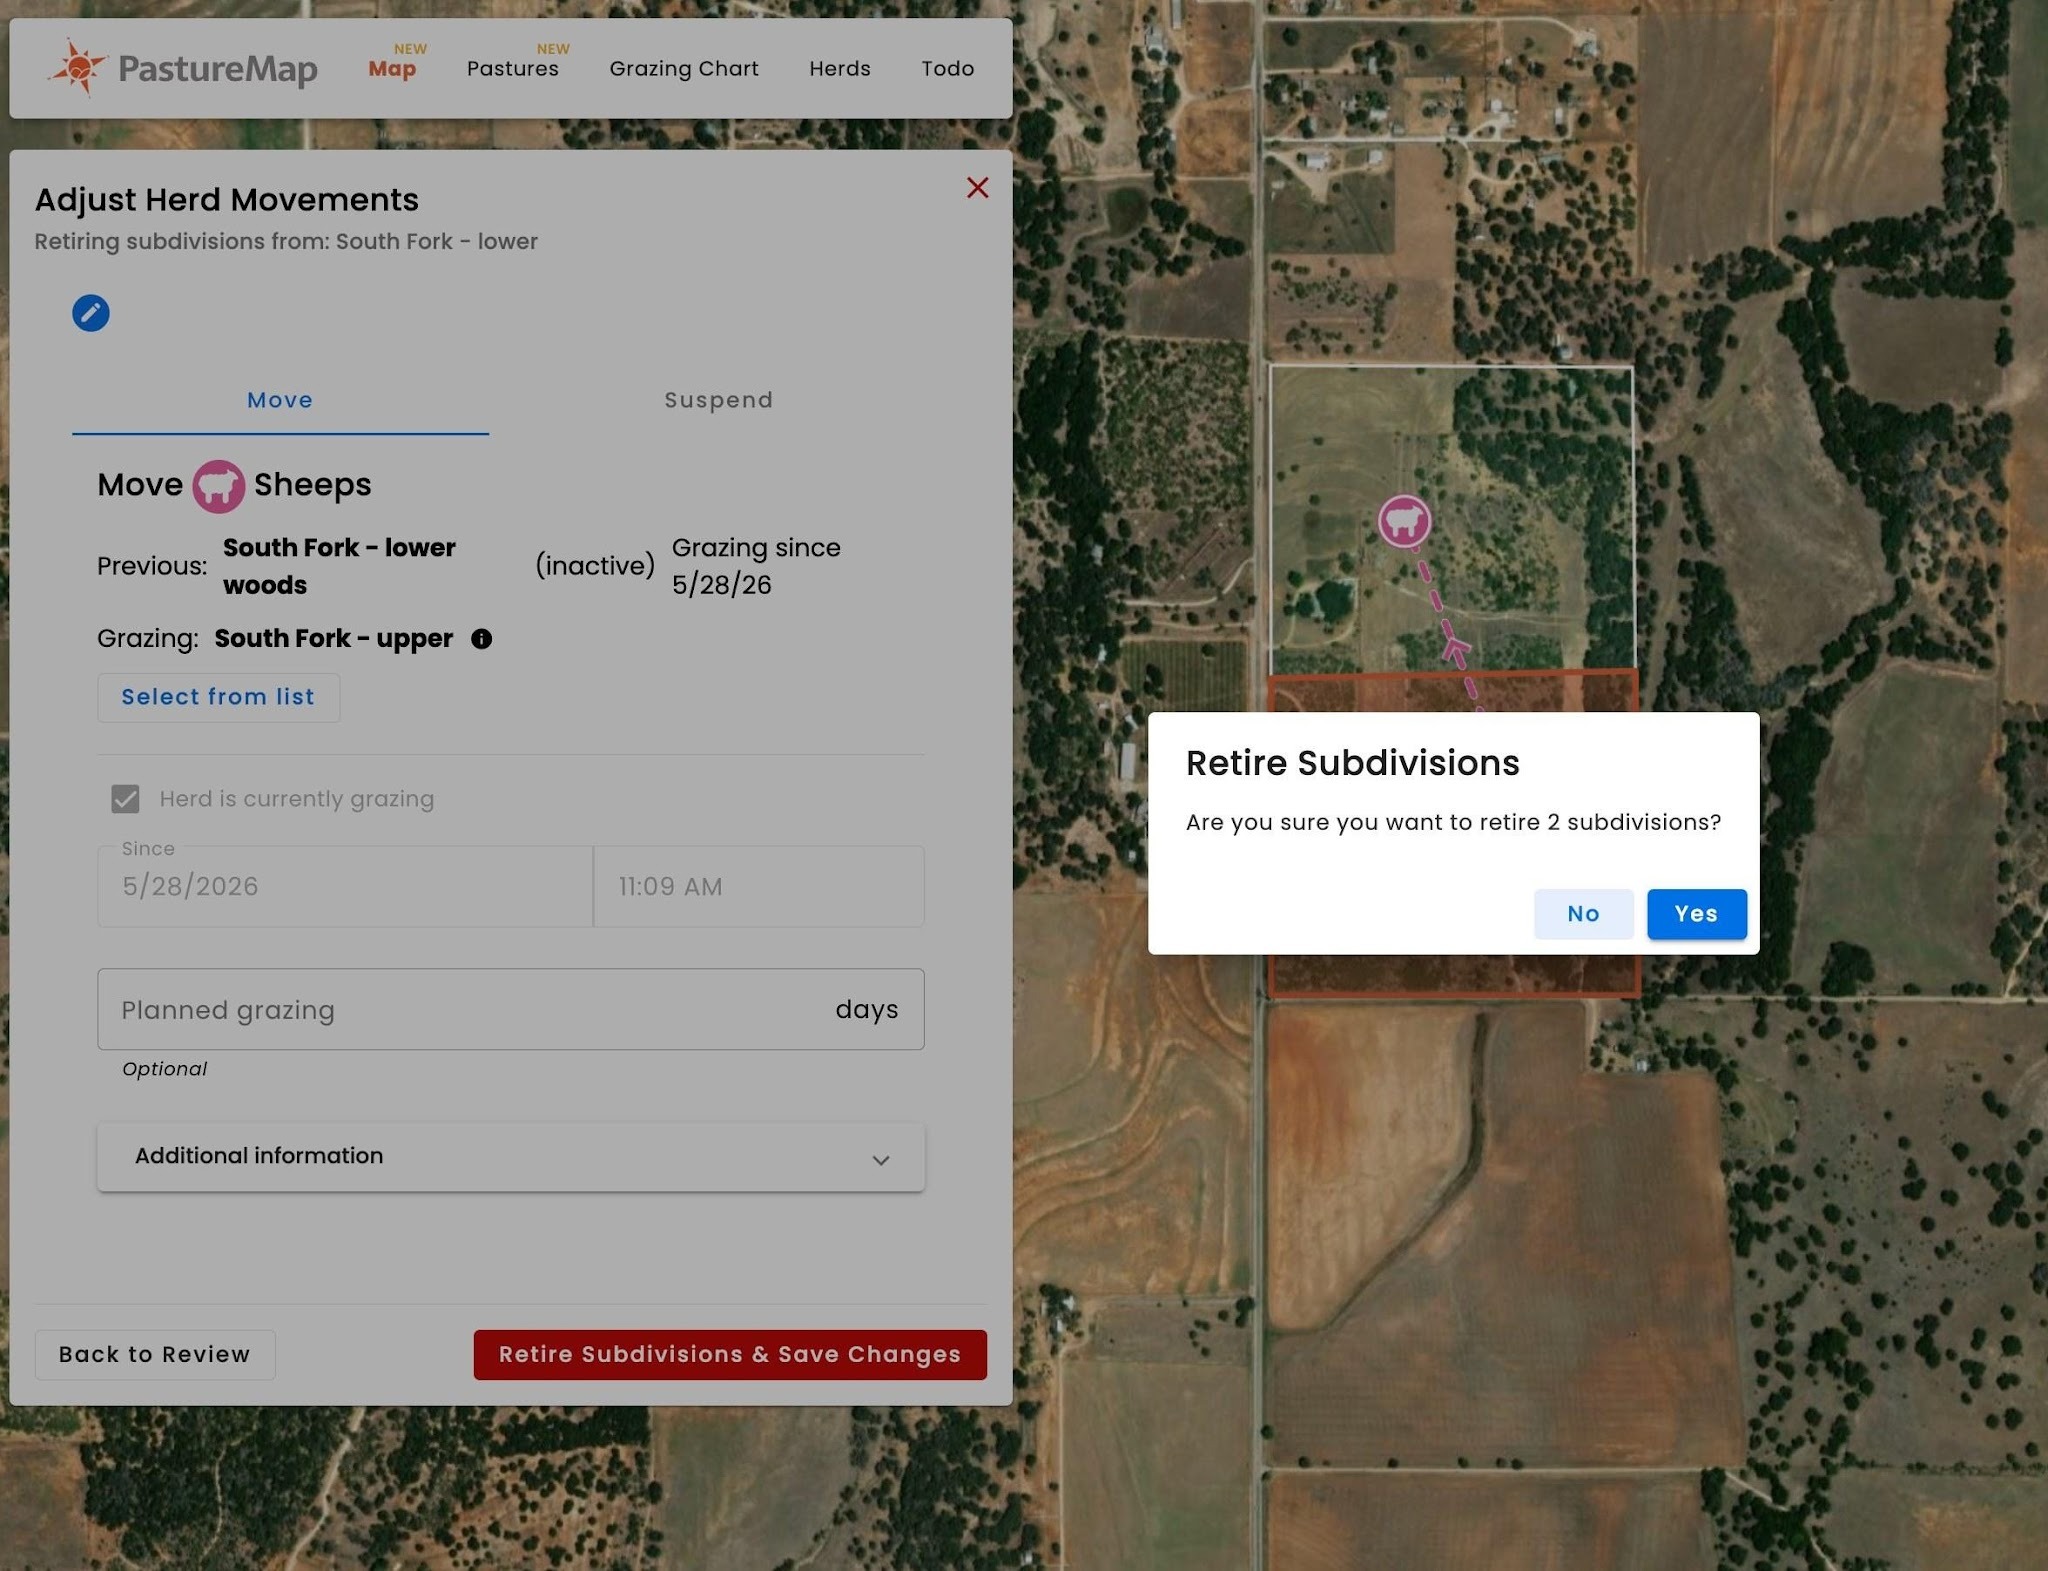
Task: Decline with the No button in dialog
Action: (x=1584, y=914)
